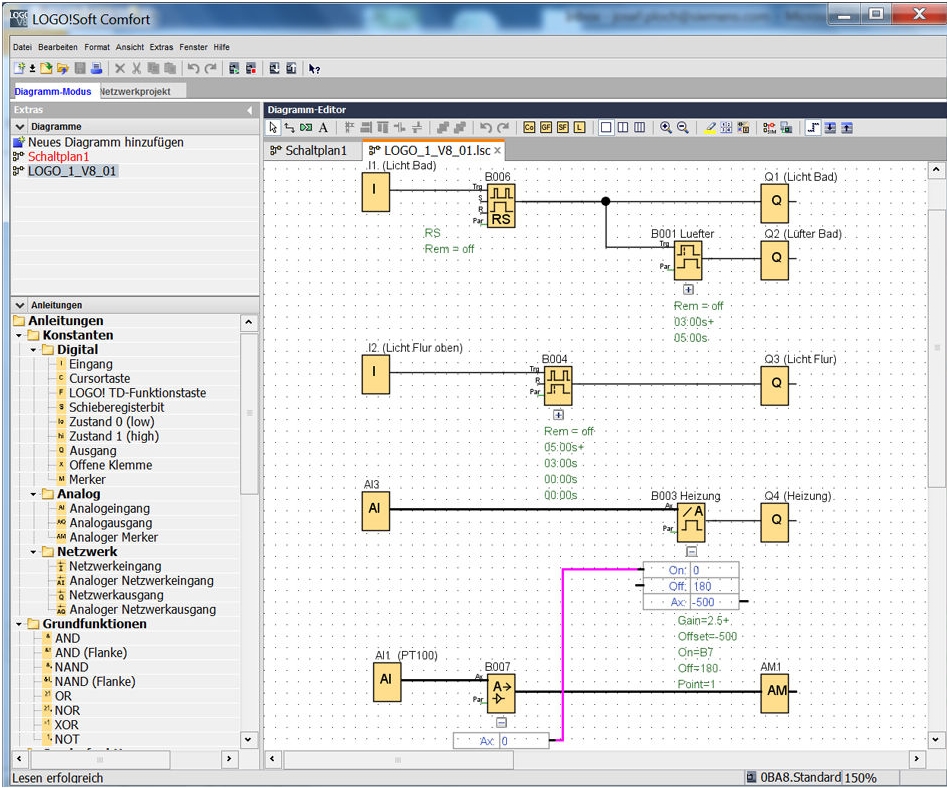Select Eingang in the Digital constants
Screen dimensions: 947x788
[x=91, y=364]
